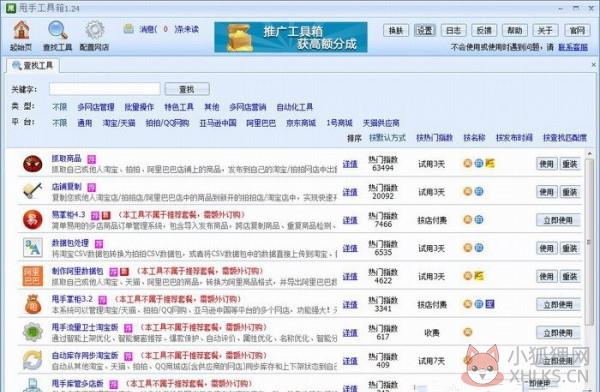This screenshot has width=600, height=392.
Task: Click yellow platform icon in 制作阿里数据包 row
Action: (479, 276)
